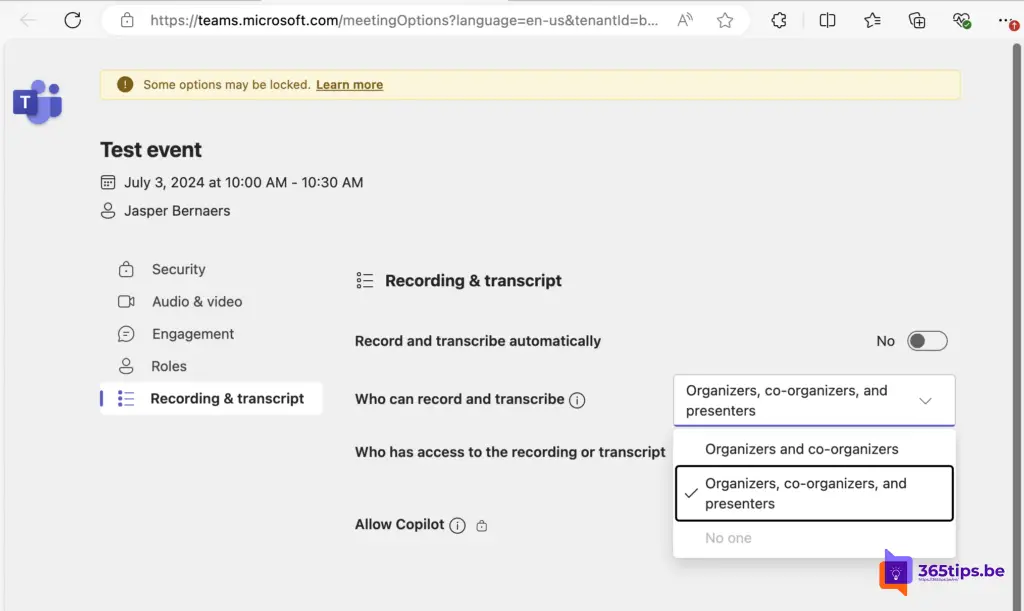
Task: Click the lock icon beside Allow Copilot
Action: pos(482,525)
